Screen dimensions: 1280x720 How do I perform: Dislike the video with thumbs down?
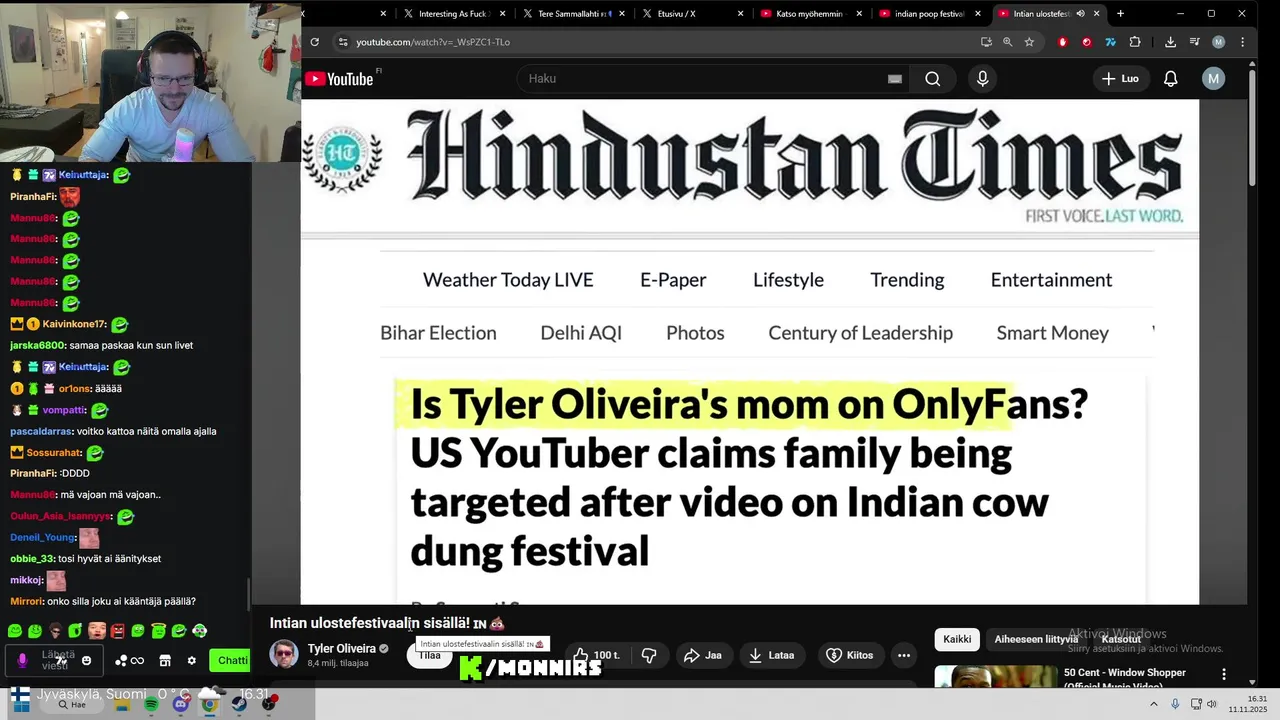pyautogui.click(x=649, y=656)
